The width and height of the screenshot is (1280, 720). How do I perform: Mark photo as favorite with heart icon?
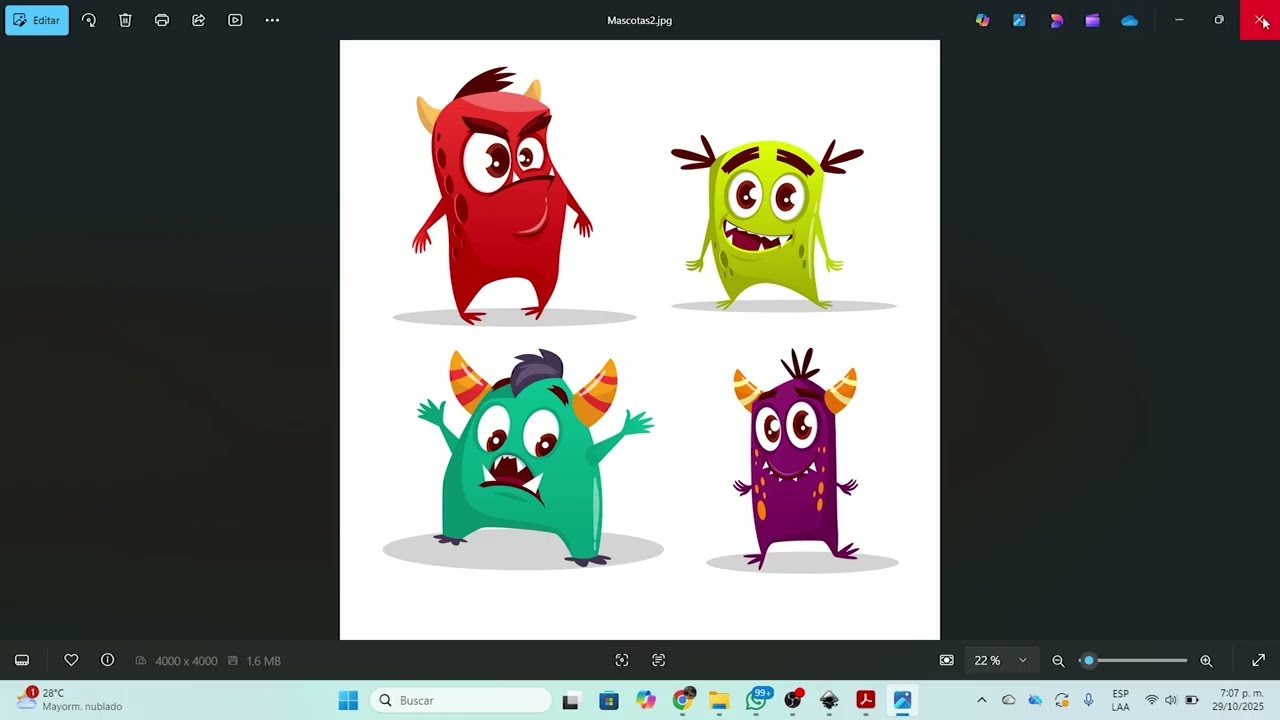click(x=71, y=660)
